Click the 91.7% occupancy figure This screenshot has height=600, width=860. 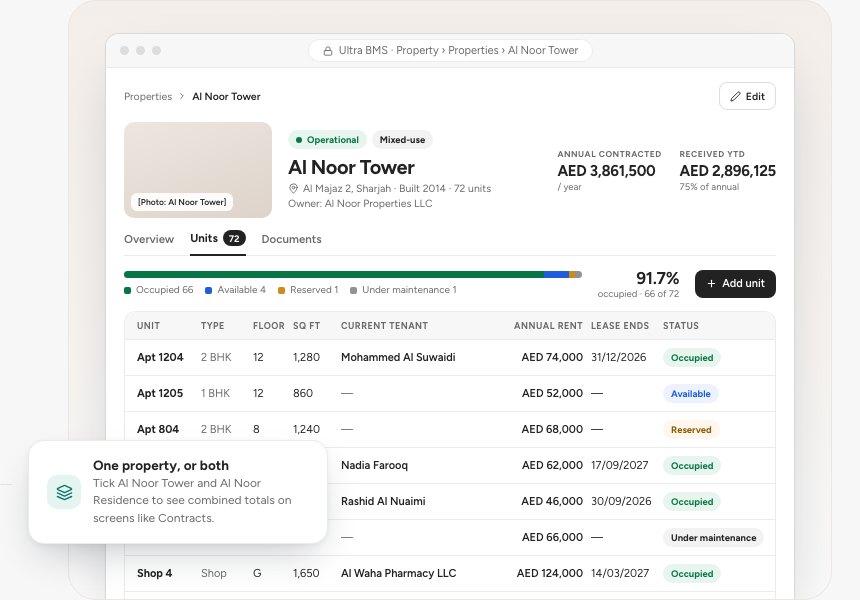(x=658, y=278)
